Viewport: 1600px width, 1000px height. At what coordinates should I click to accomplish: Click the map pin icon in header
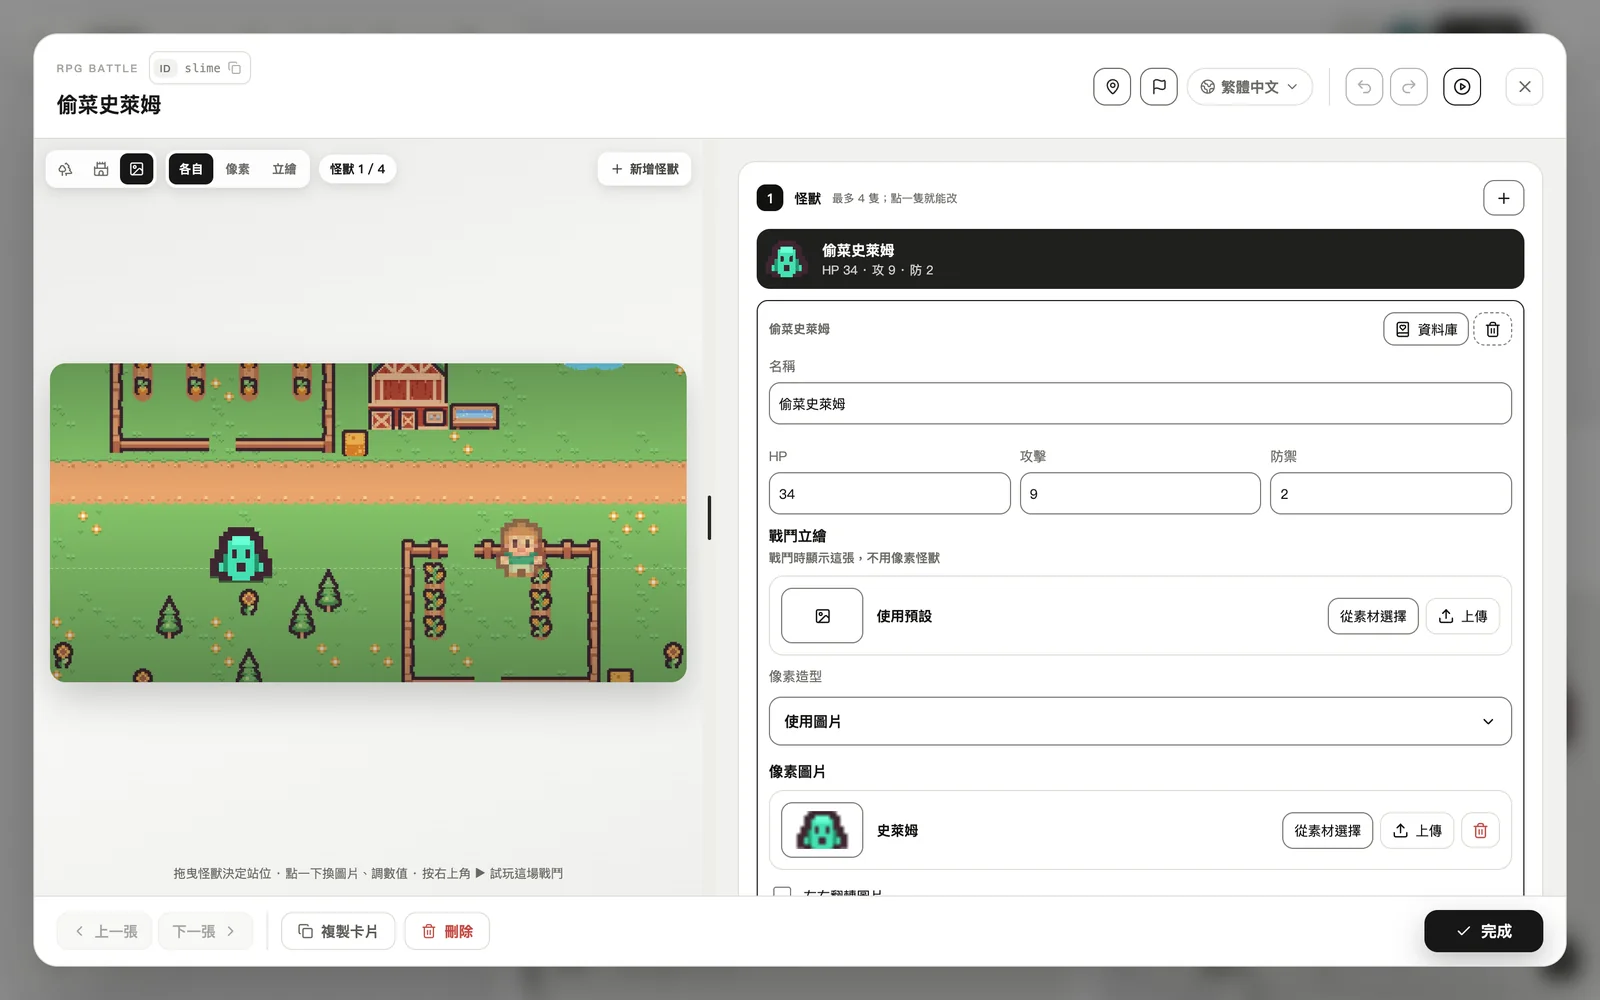[1112, 87]
